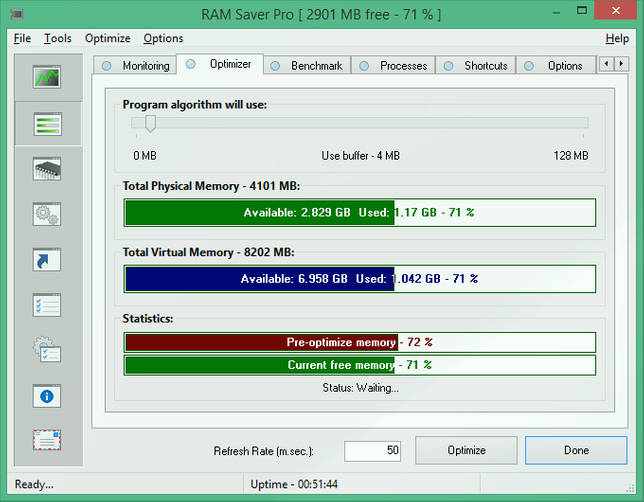Click the '128 MB' slider label
The image size is (644, 502).
click(x=570, y=156)
